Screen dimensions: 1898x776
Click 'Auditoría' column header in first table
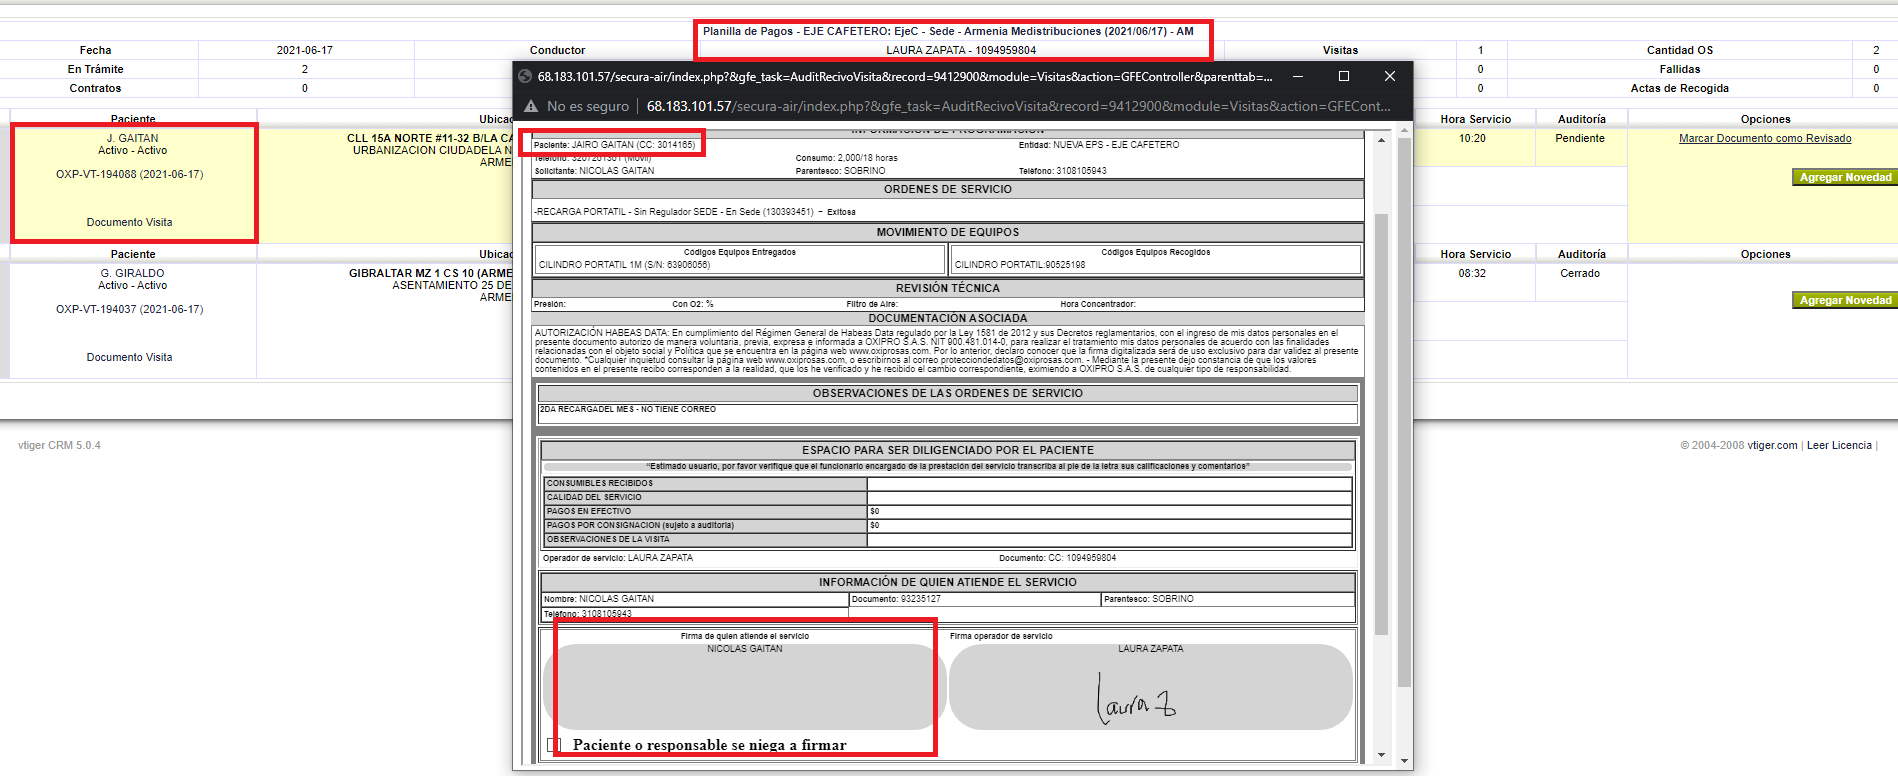tap(1582, 119)
